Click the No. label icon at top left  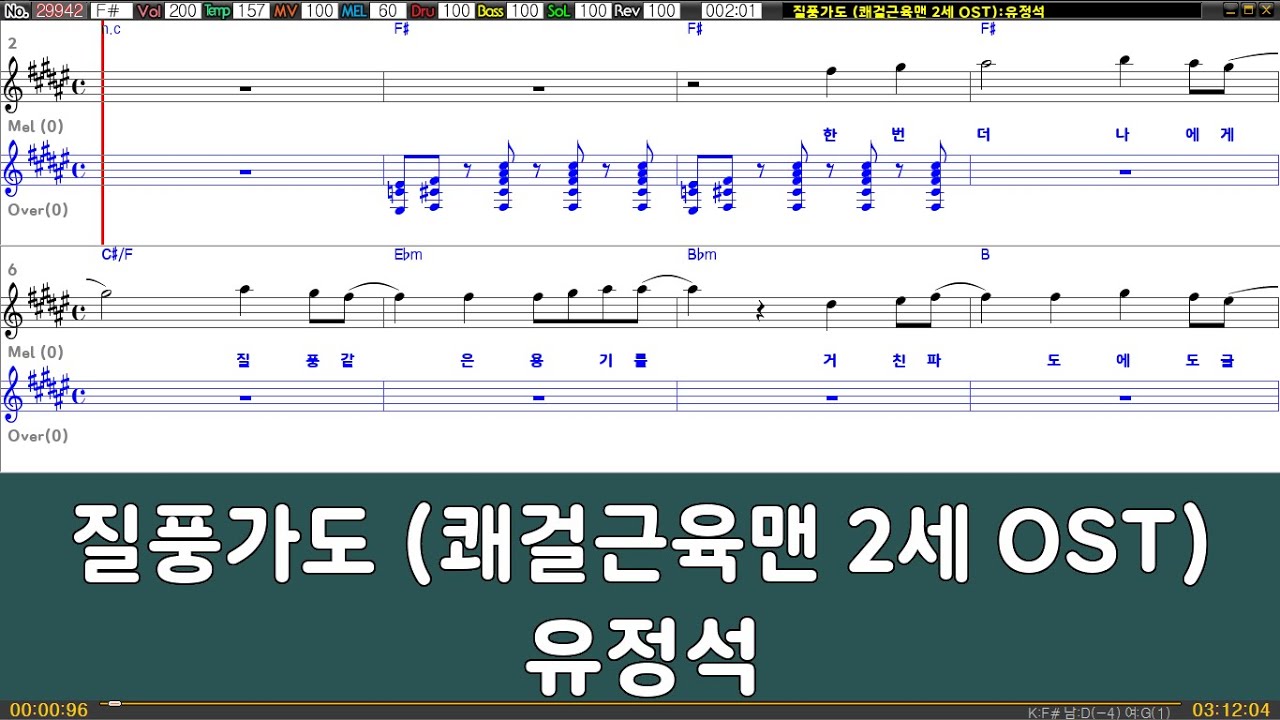click(x=16, y=11)
